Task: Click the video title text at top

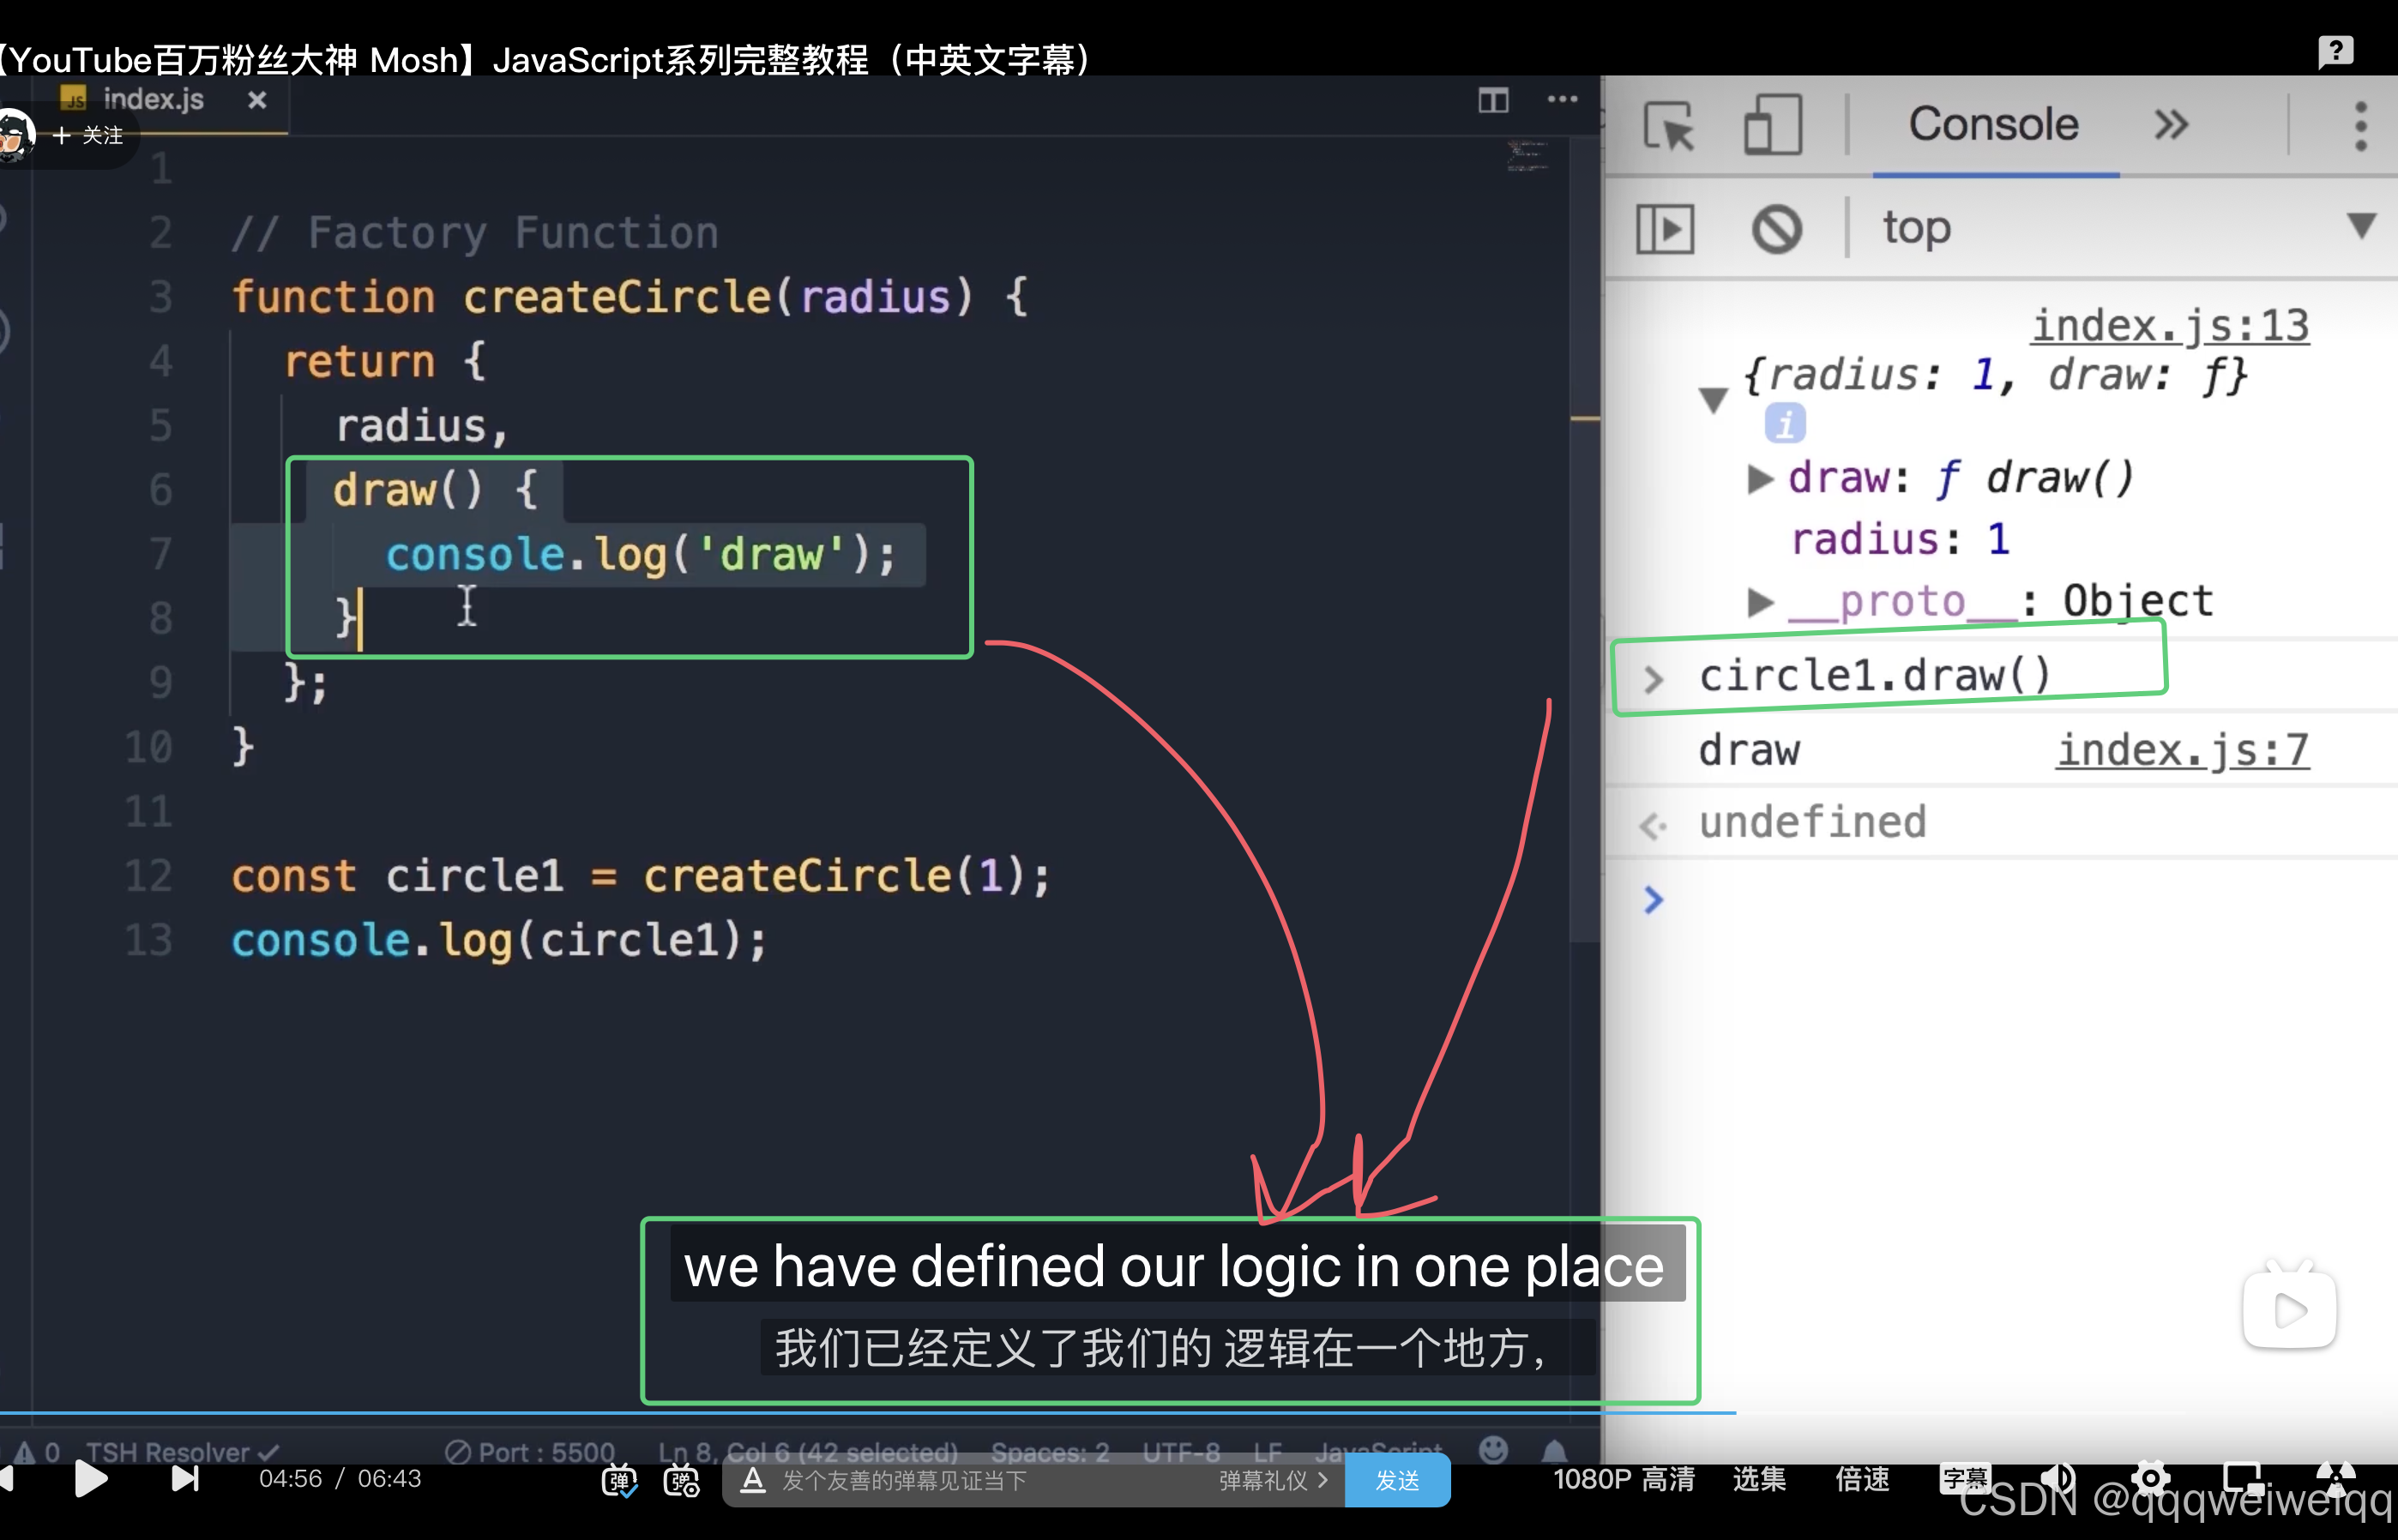Action: 547,59
